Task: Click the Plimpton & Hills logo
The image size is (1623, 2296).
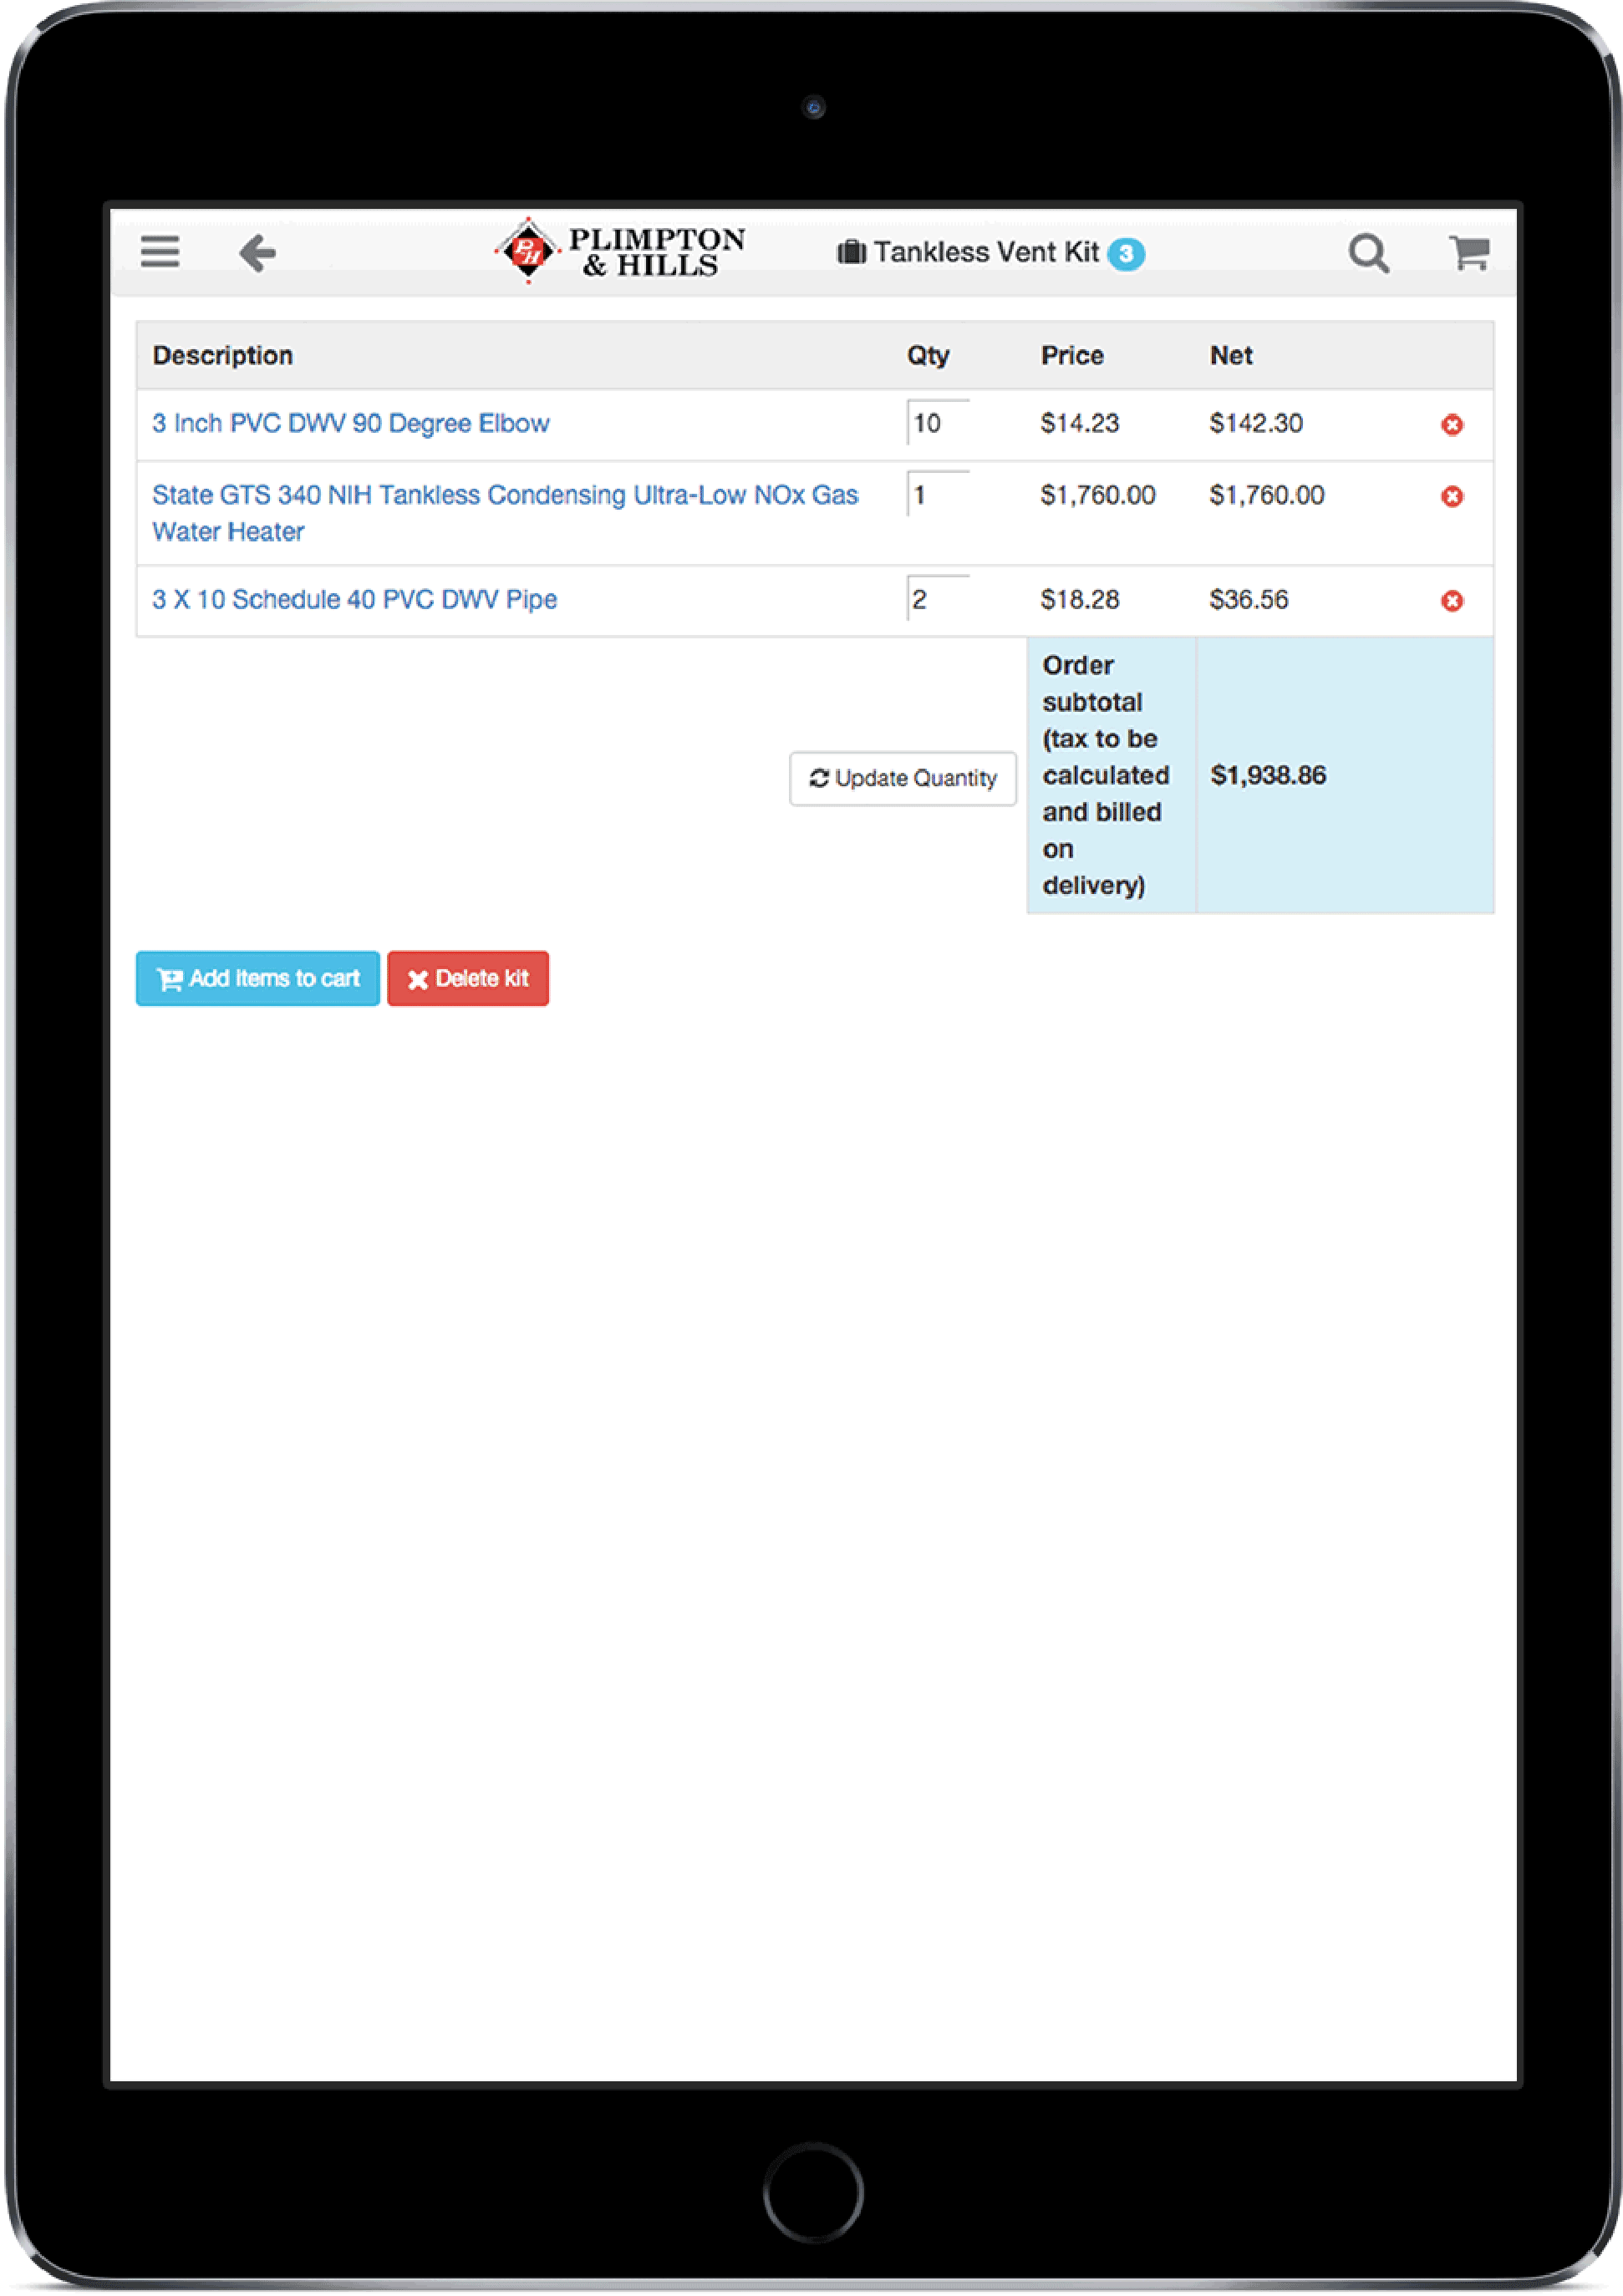Action: coord(621,252)
